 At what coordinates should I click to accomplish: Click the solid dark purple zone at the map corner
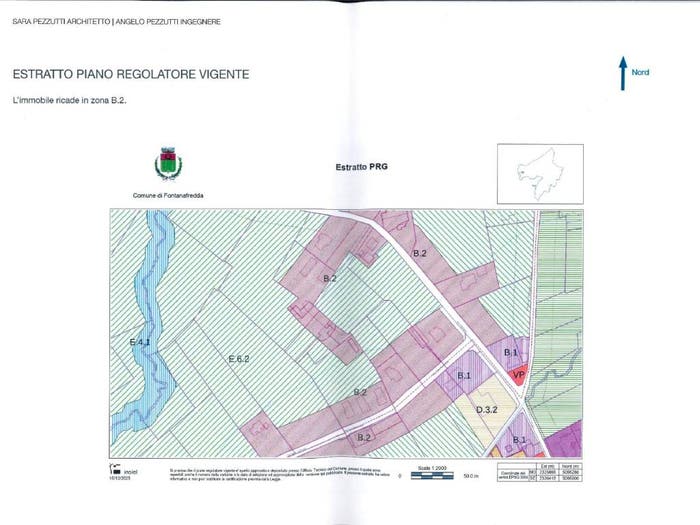tap(565, 438)
